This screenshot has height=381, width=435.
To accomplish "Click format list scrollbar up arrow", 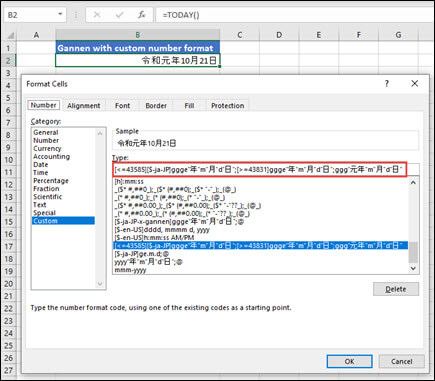I will [x=413, y=182].
